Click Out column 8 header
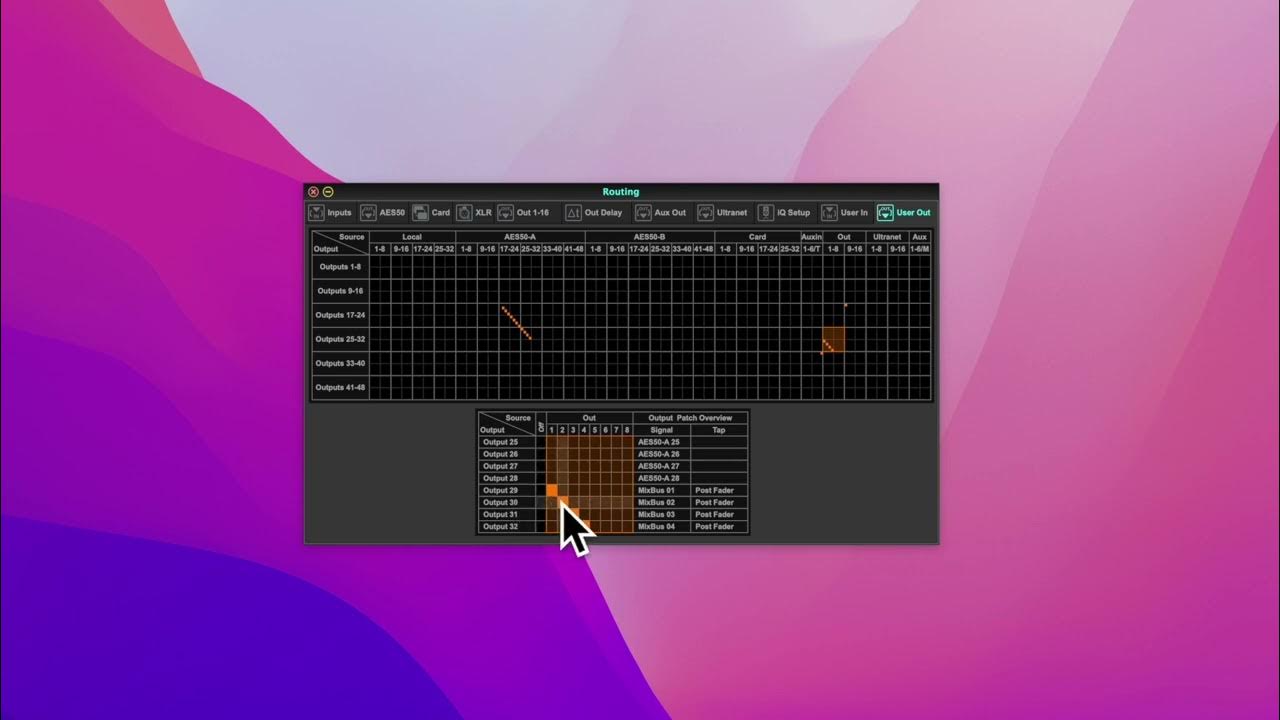 click(x=628, y=430)
